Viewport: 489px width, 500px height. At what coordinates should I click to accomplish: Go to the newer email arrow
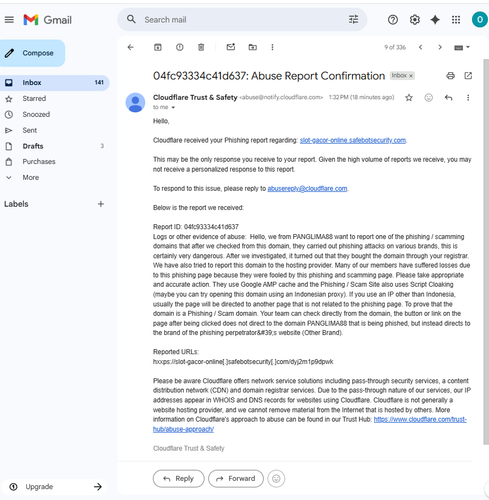click(x=421, y=47)
